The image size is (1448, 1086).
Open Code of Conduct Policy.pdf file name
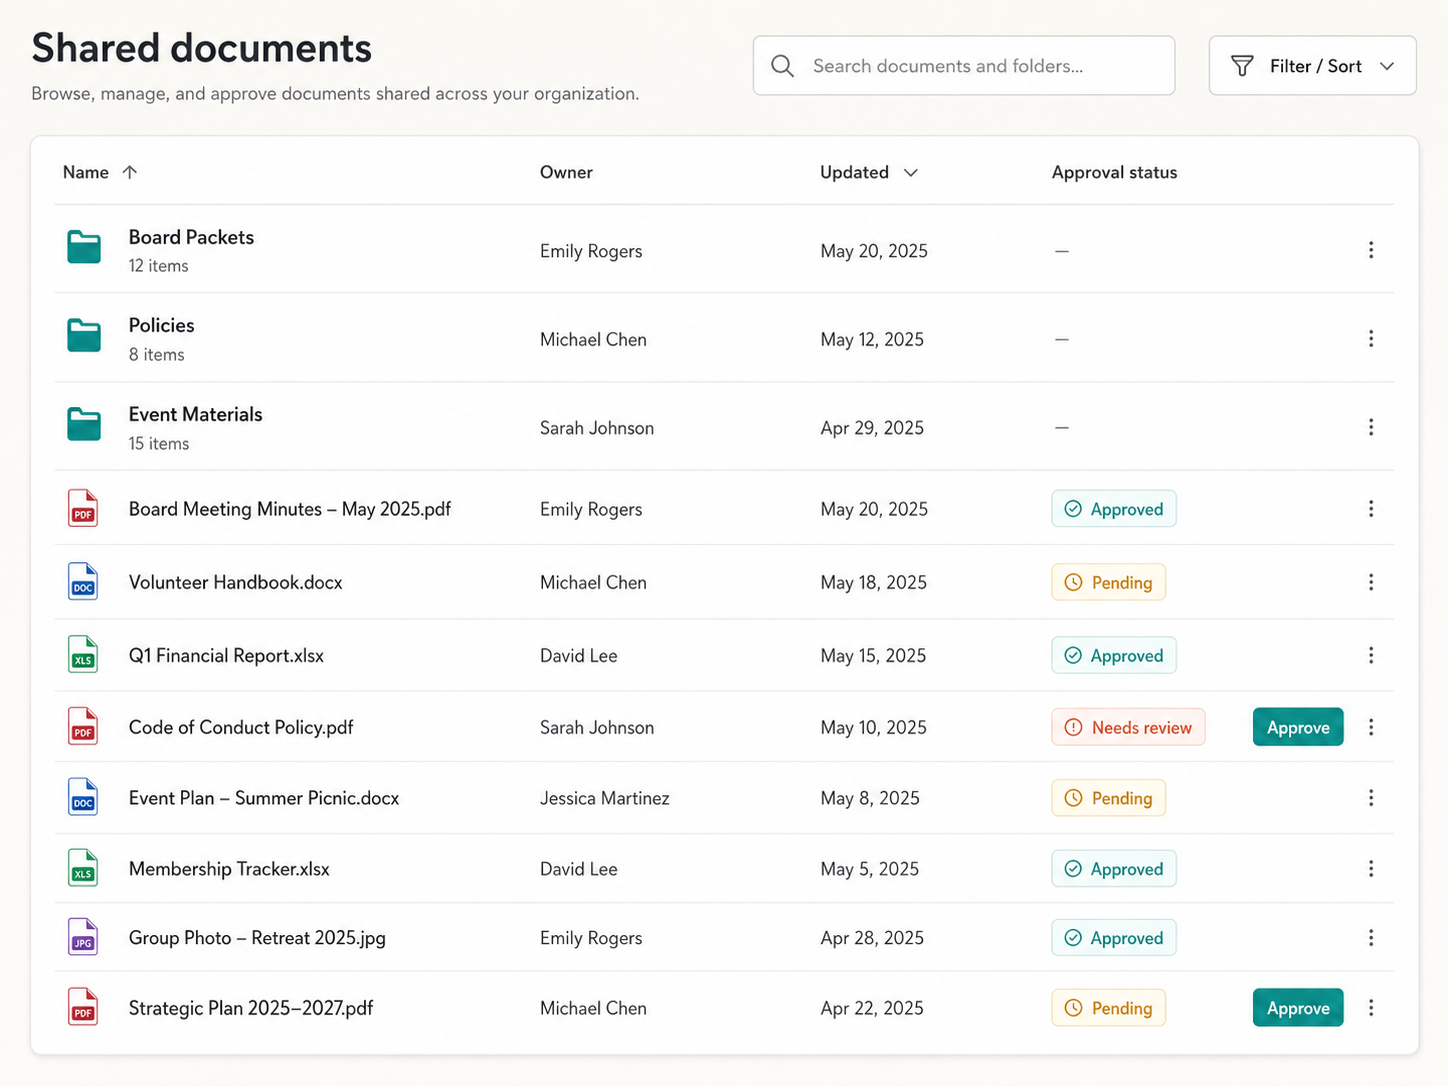coord(241,727)
